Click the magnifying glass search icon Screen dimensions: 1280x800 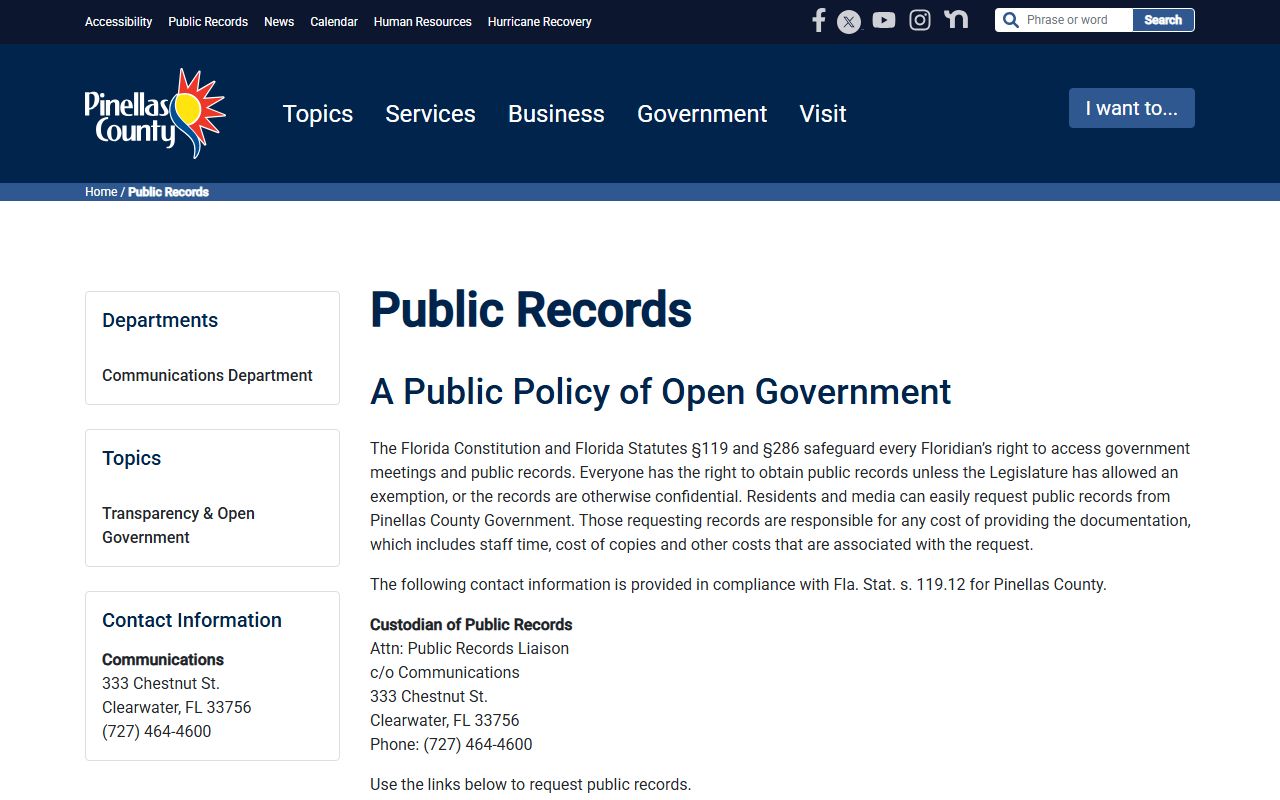tap(1010, 20)
